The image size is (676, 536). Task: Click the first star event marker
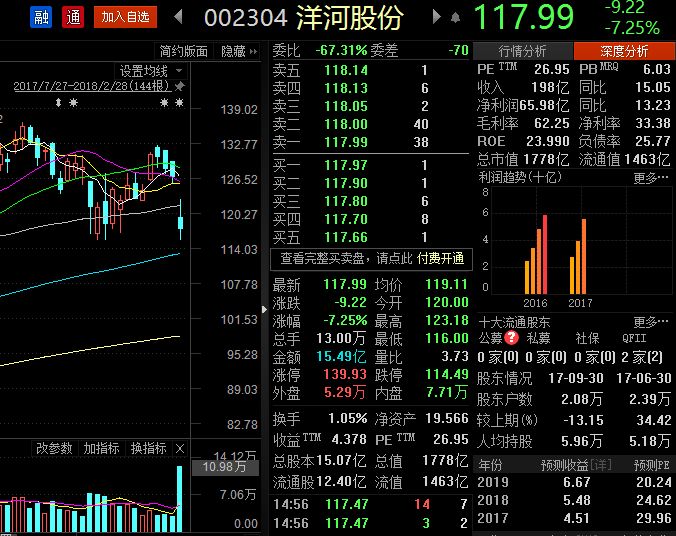73,103
